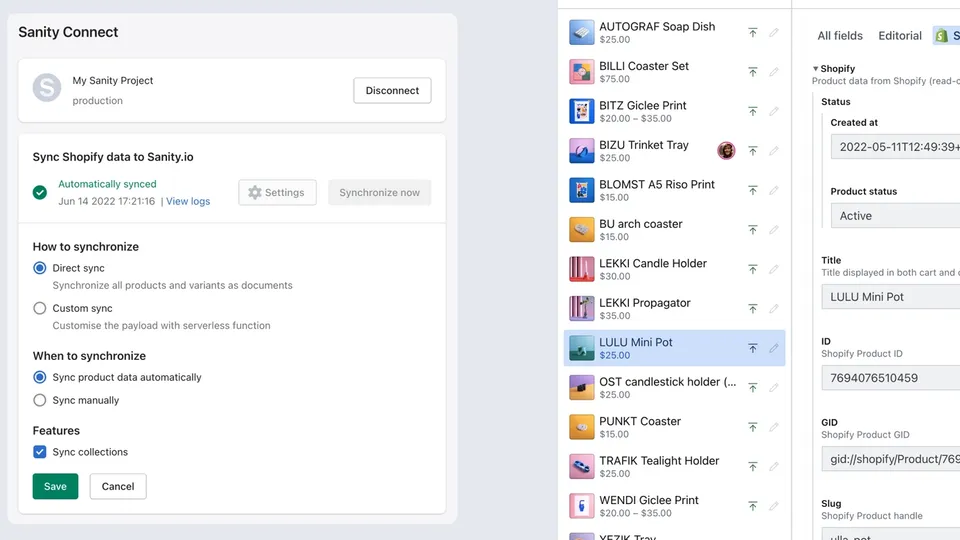The height and width of the screenshot is (540, 960).
Task: Click publish arrow icon for LEKKI Candle Holder
Action: click(x=752, y=269)
